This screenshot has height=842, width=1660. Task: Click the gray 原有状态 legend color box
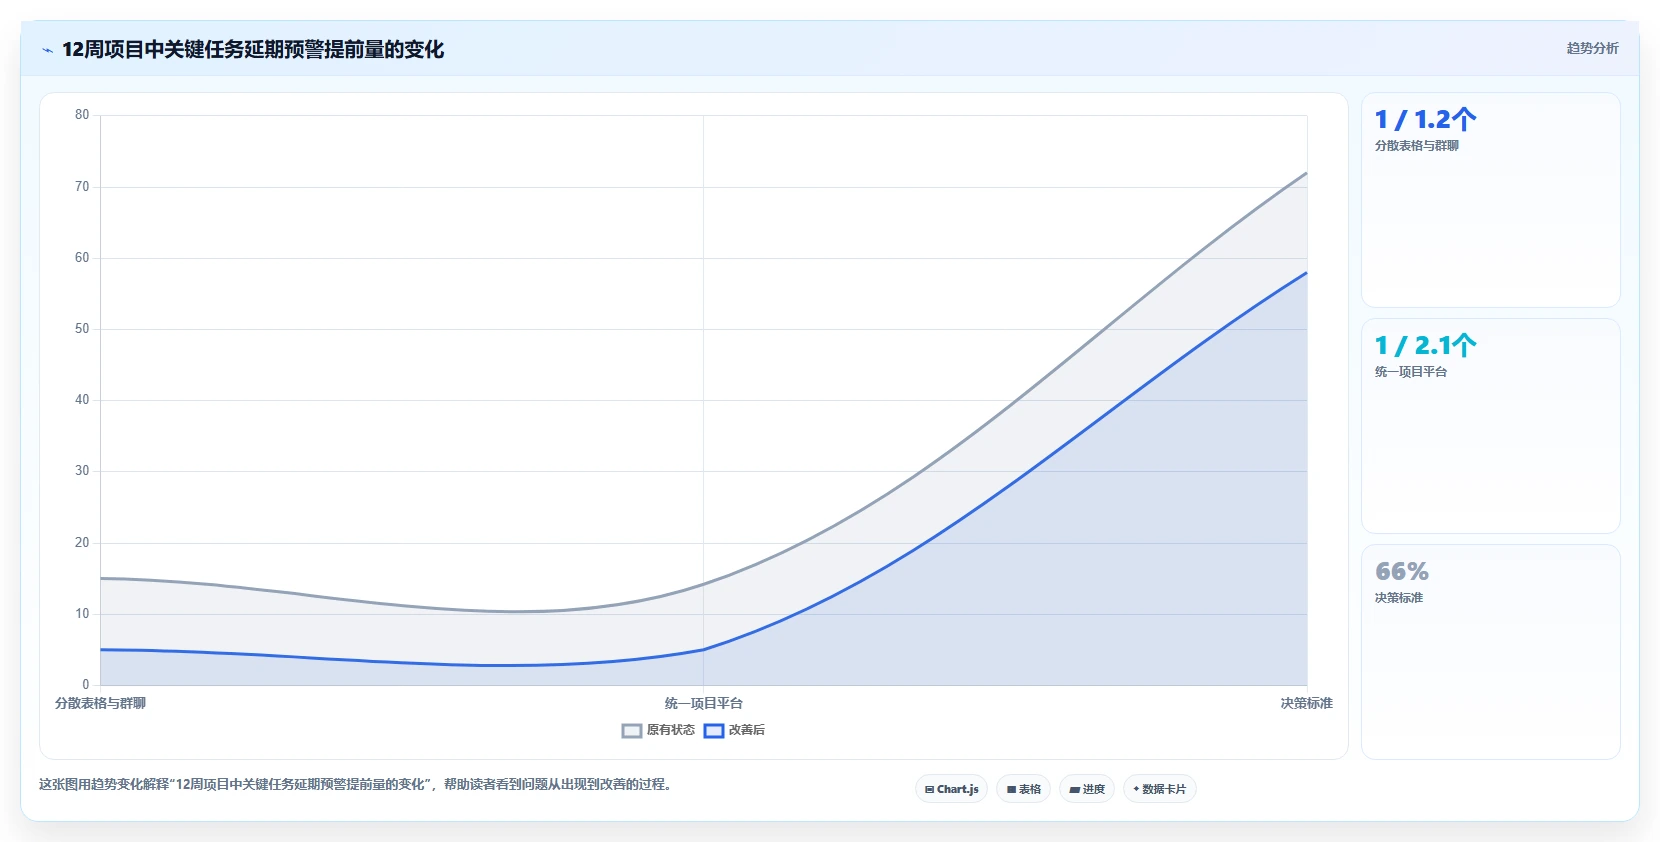(x=631, y=731)
